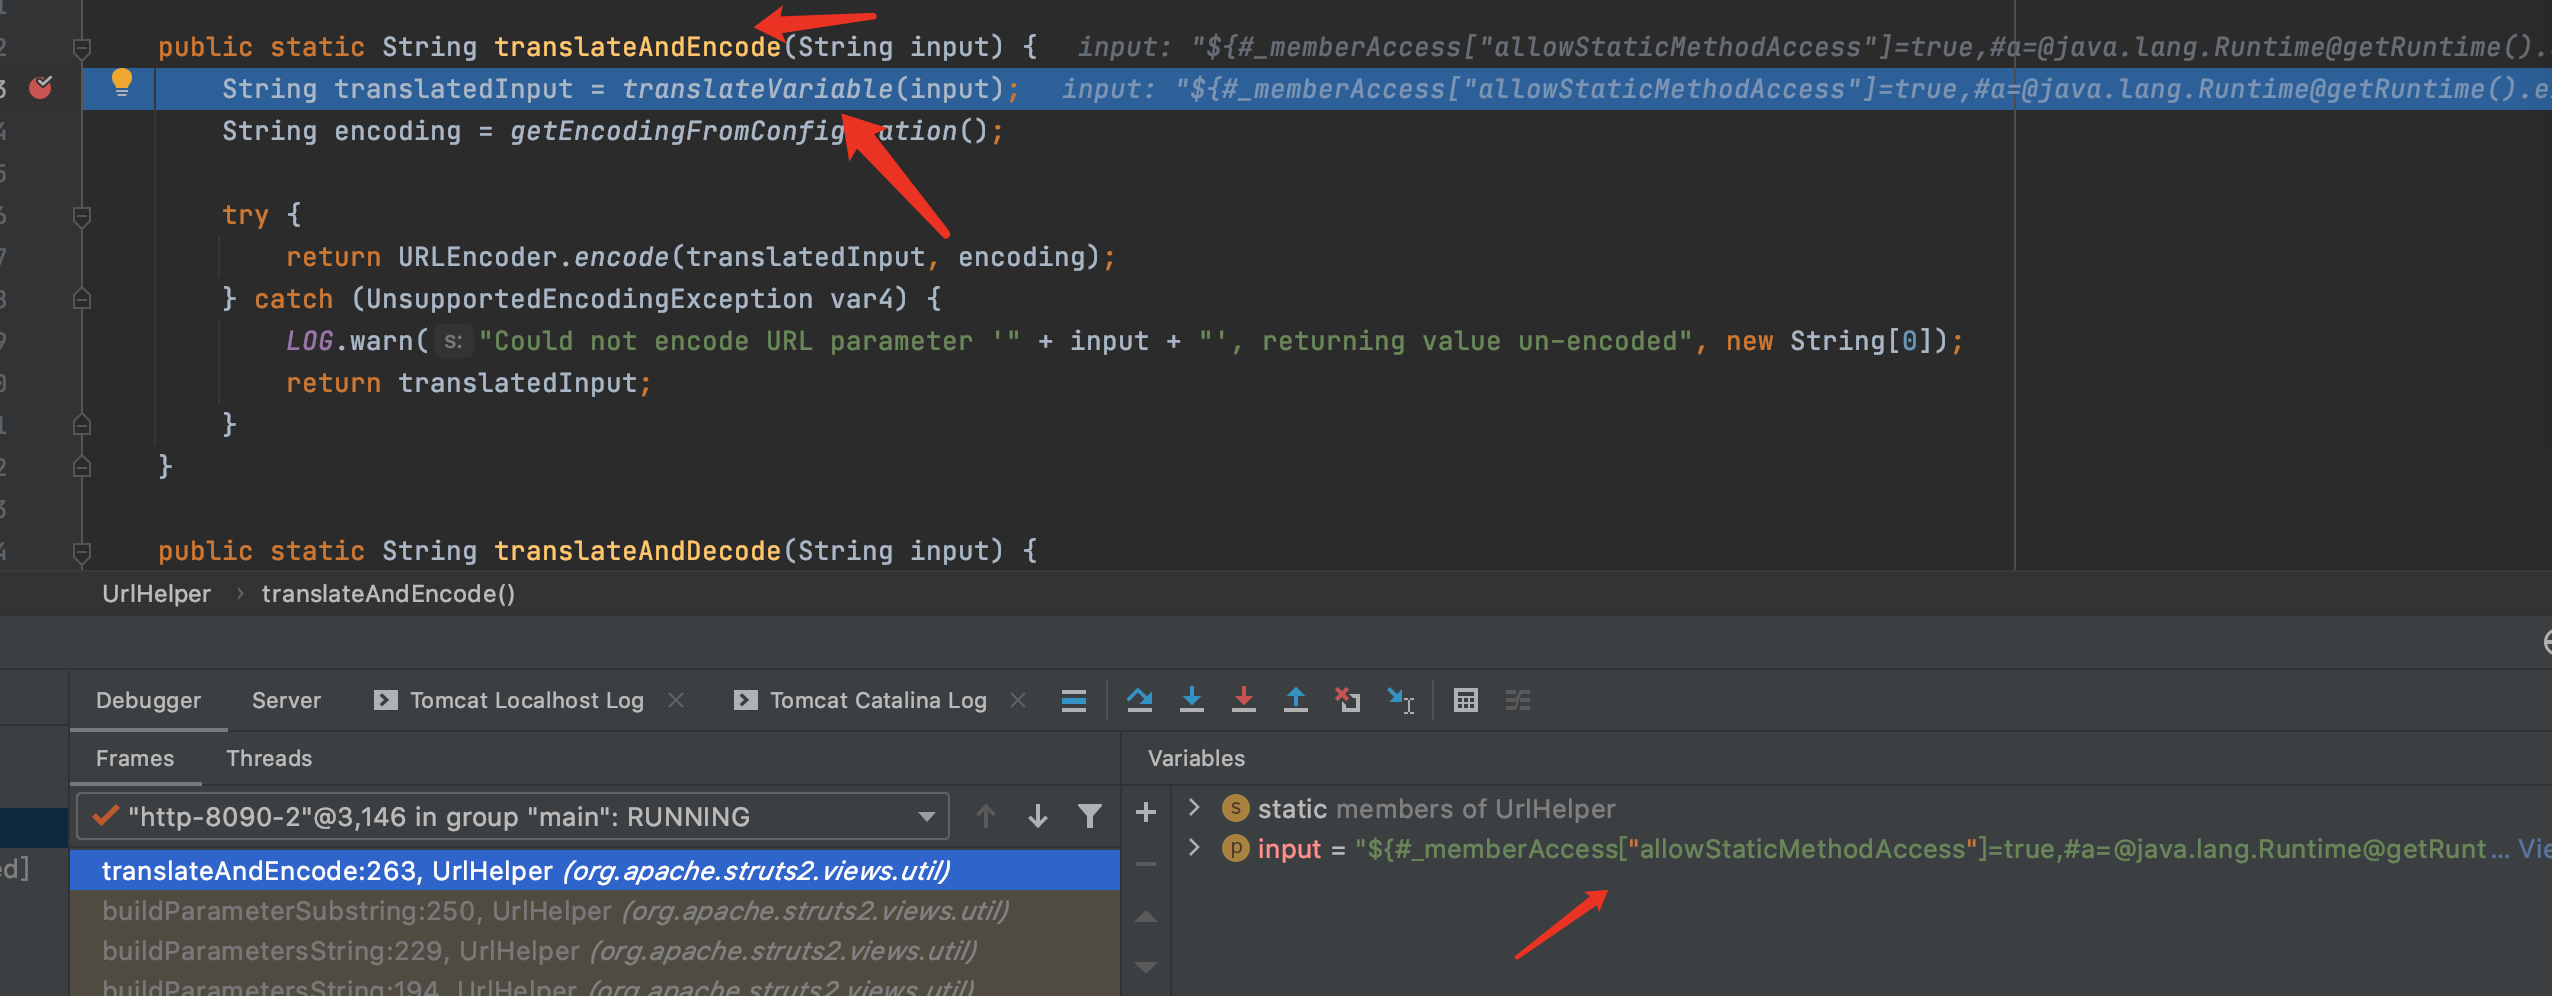The width and height of the screenshot is (2552, 996).
Task: Collapse the translateAndEncode method fold marker
Action: point(82,47)
